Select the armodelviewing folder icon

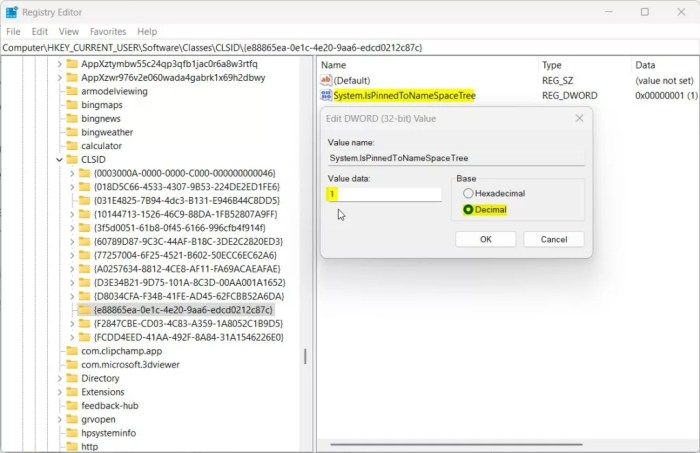[x=72, y=91]
